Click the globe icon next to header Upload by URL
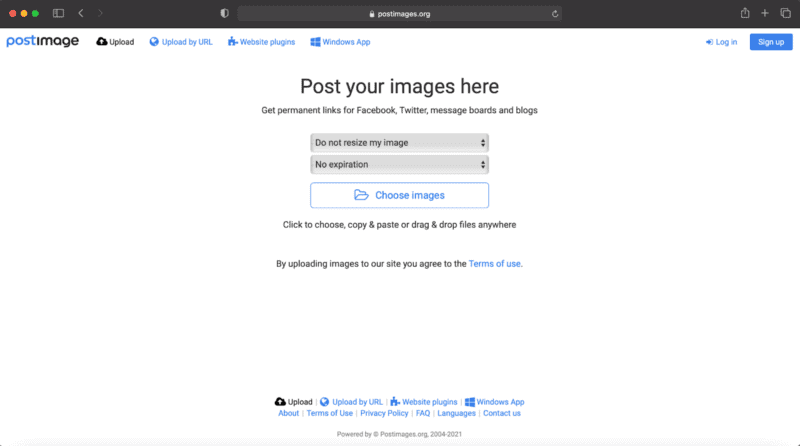This screenshot has height=446, width=800. (154, 42)
